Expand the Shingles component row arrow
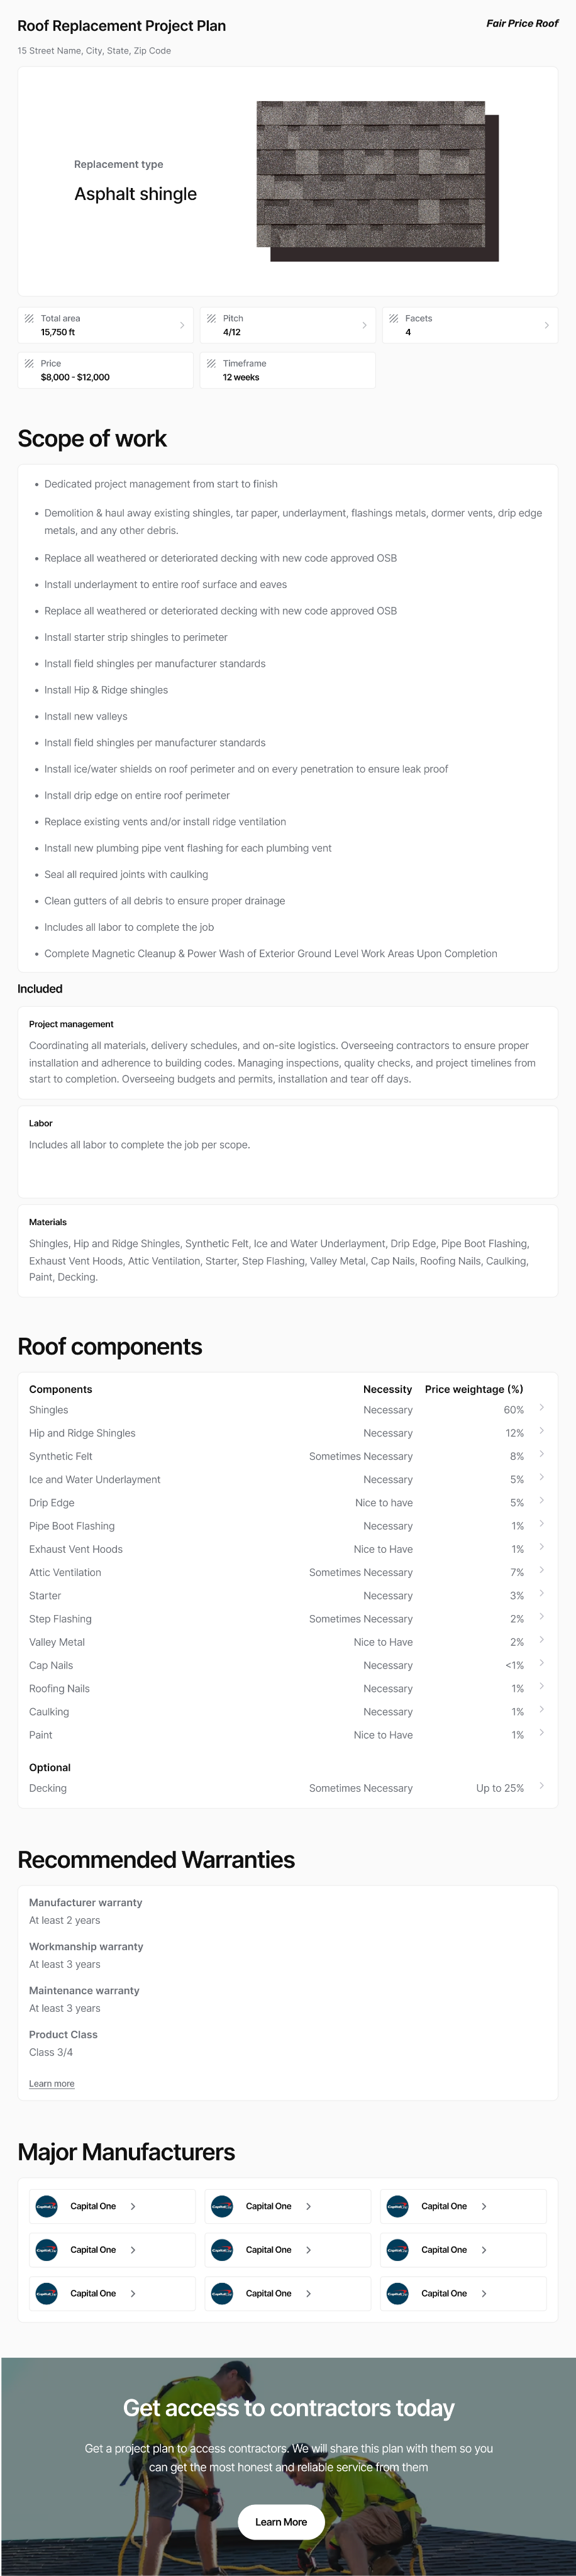Screen dimensions: 576x2576 coord(541,1408)
